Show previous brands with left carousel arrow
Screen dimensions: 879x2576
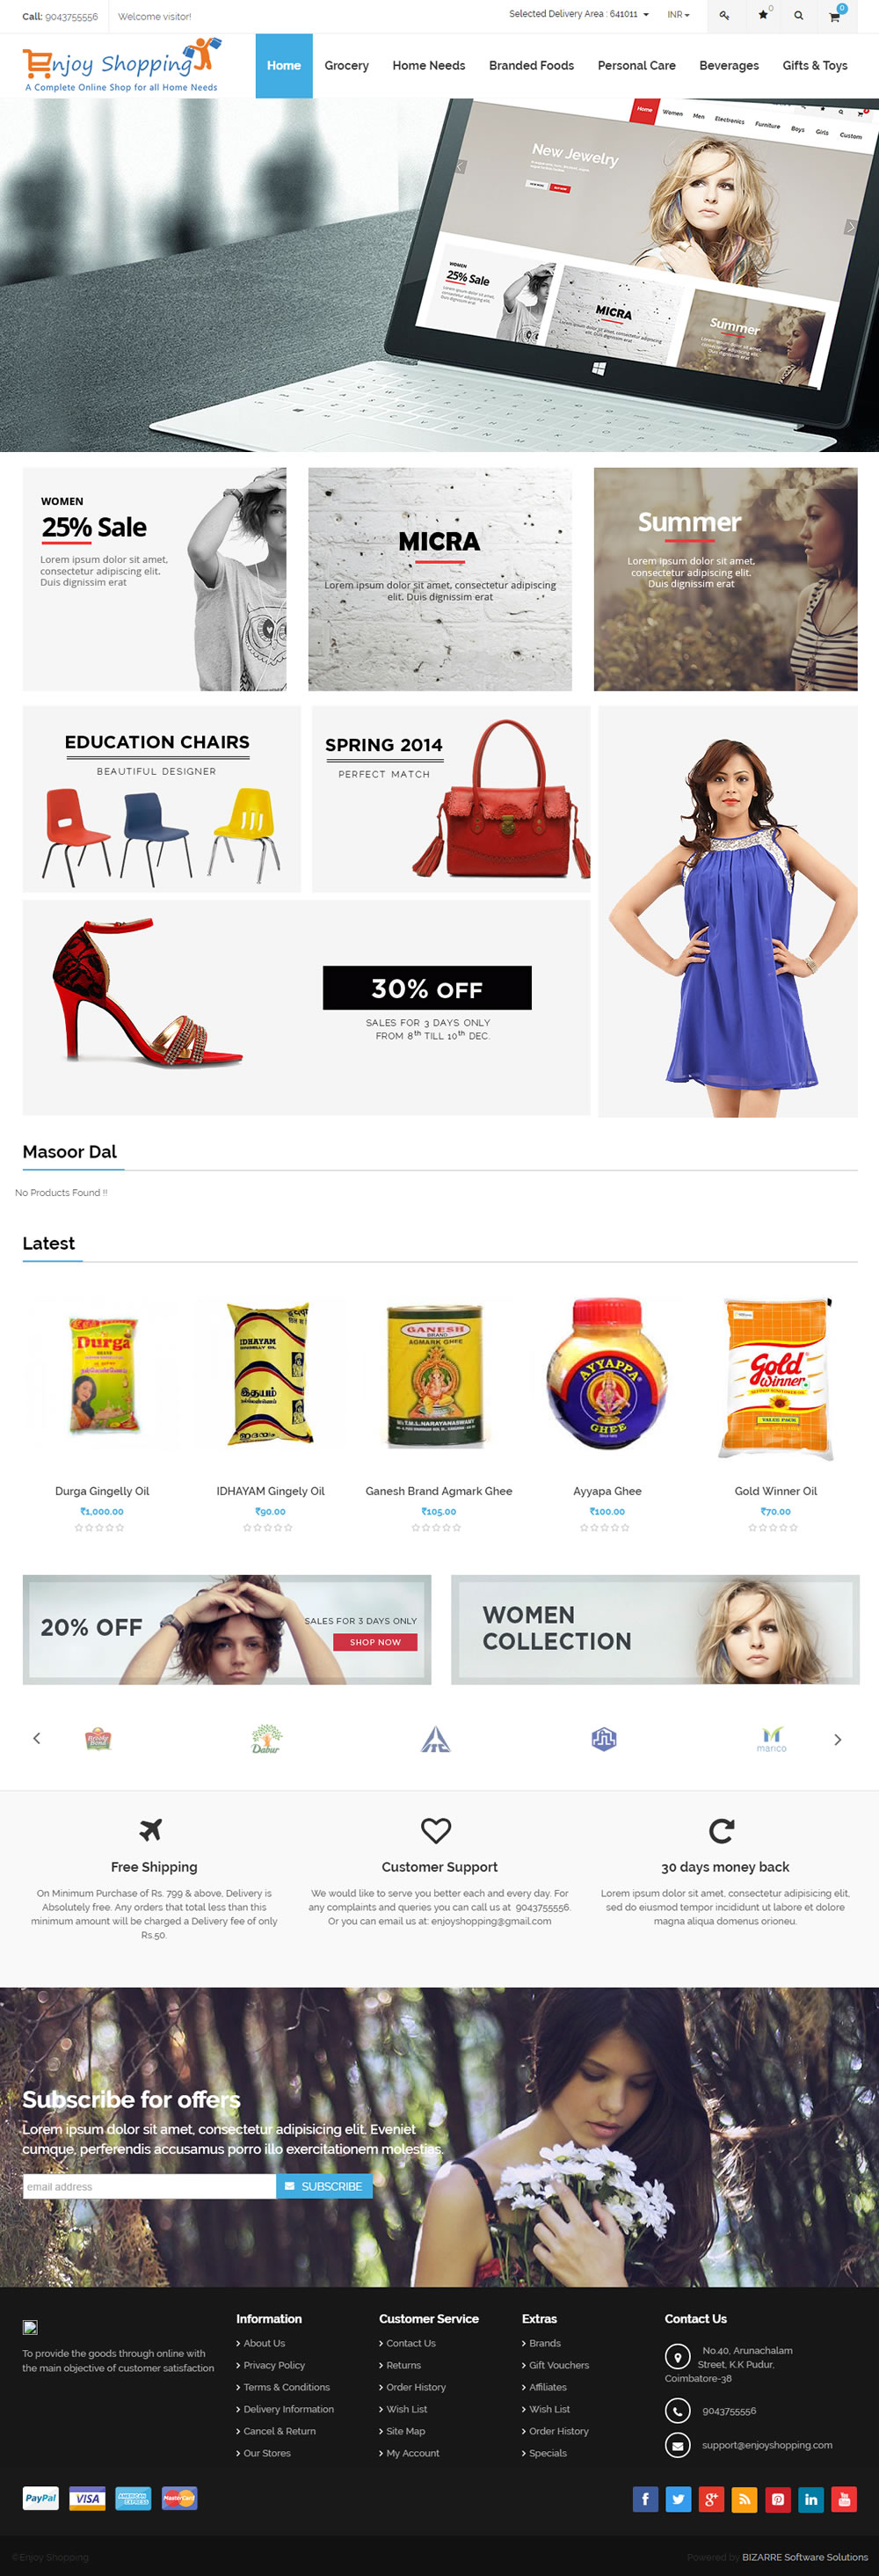(x=37, y=1738)
